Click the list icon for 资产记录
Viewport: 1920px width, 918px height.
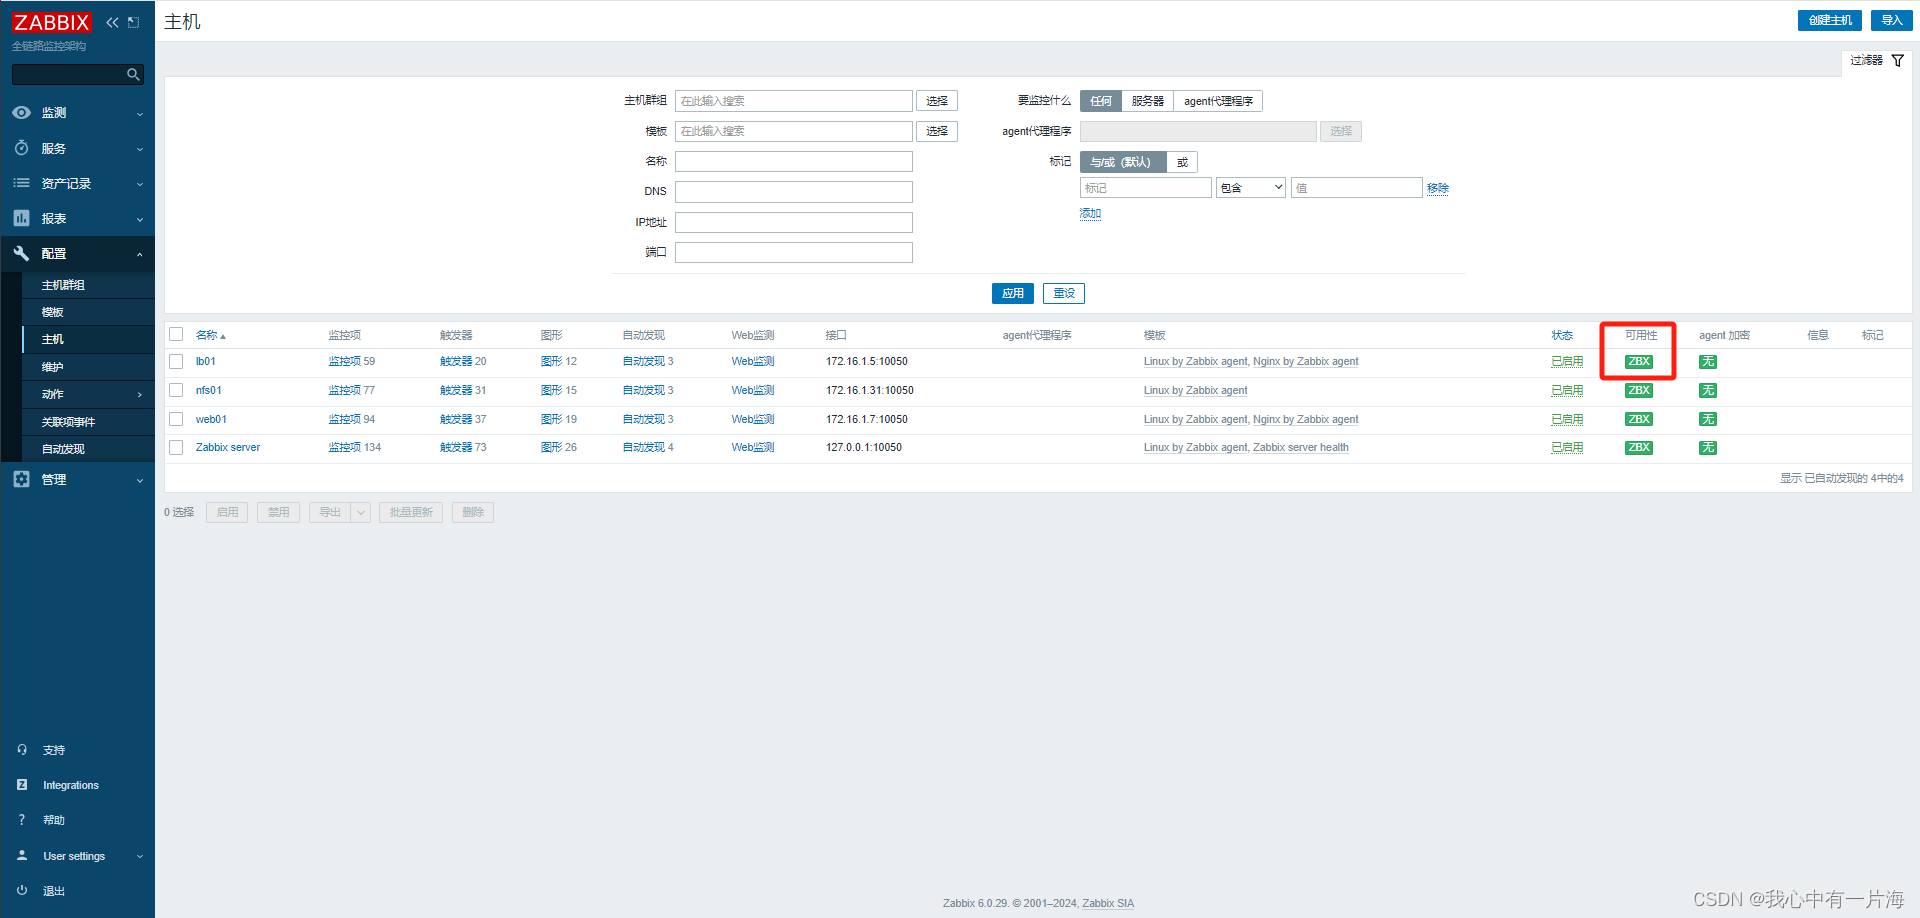21,183
